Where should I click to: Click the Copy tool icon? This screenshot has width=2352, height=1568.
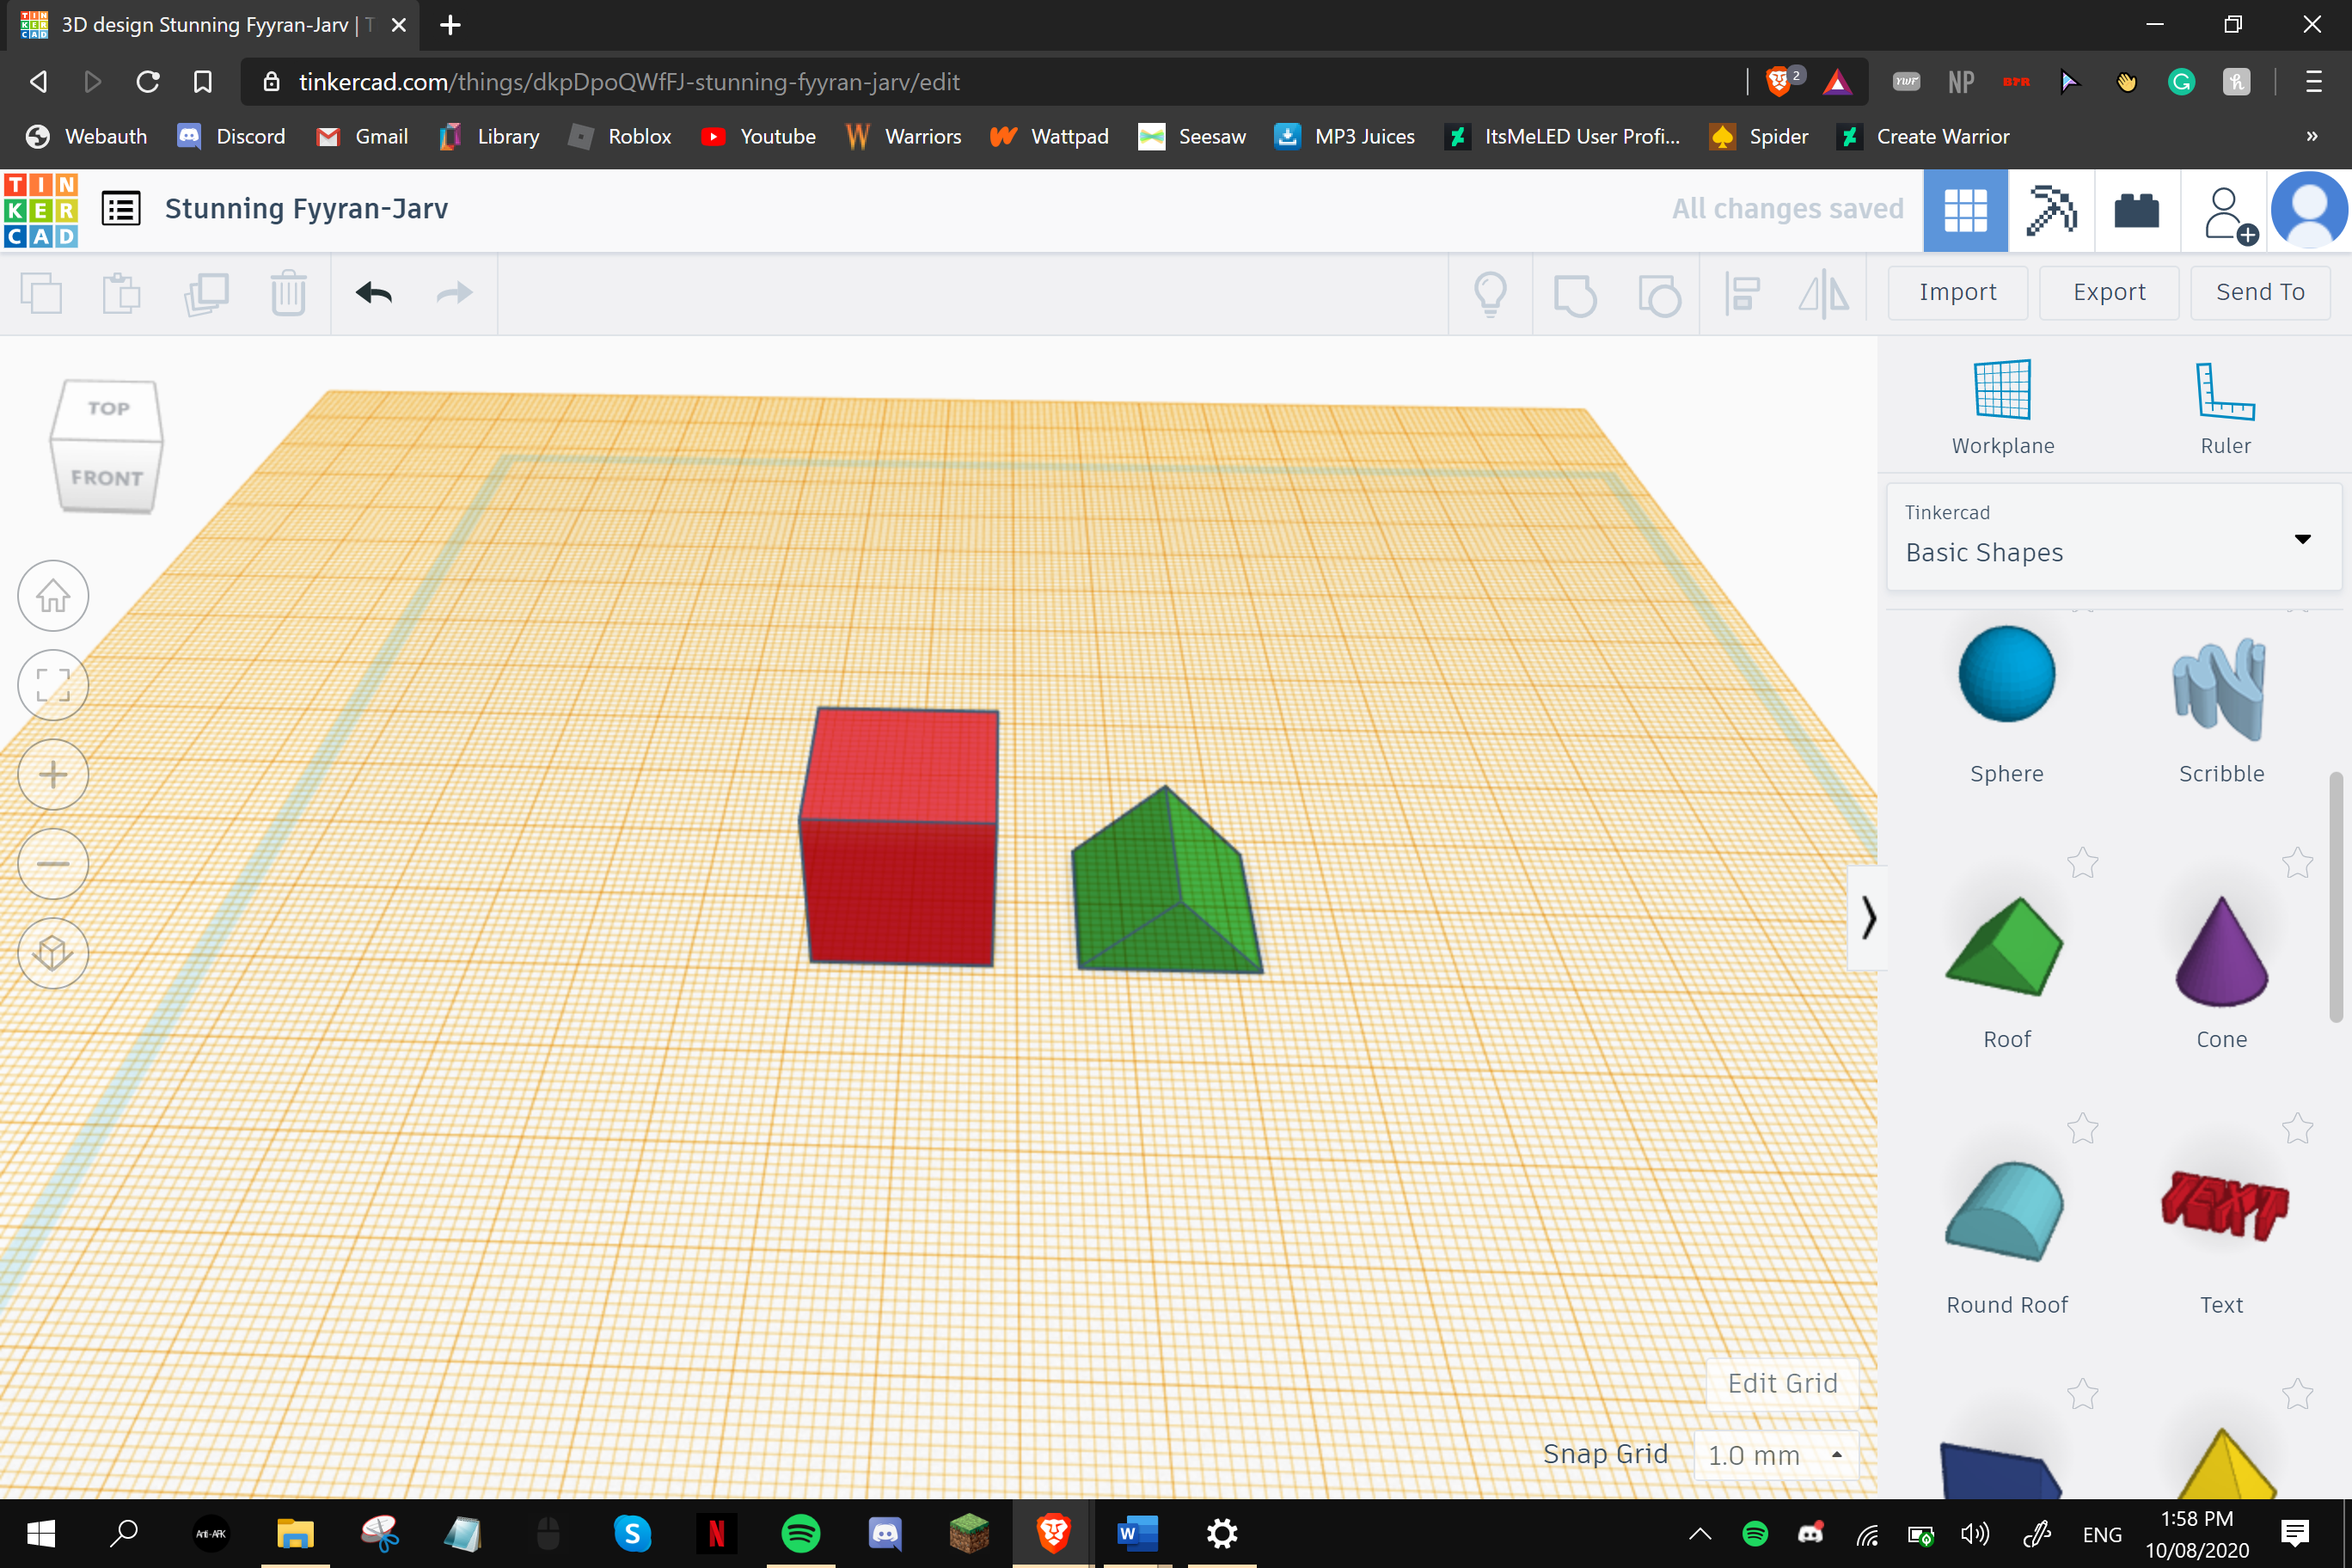(x=41, y=293)
